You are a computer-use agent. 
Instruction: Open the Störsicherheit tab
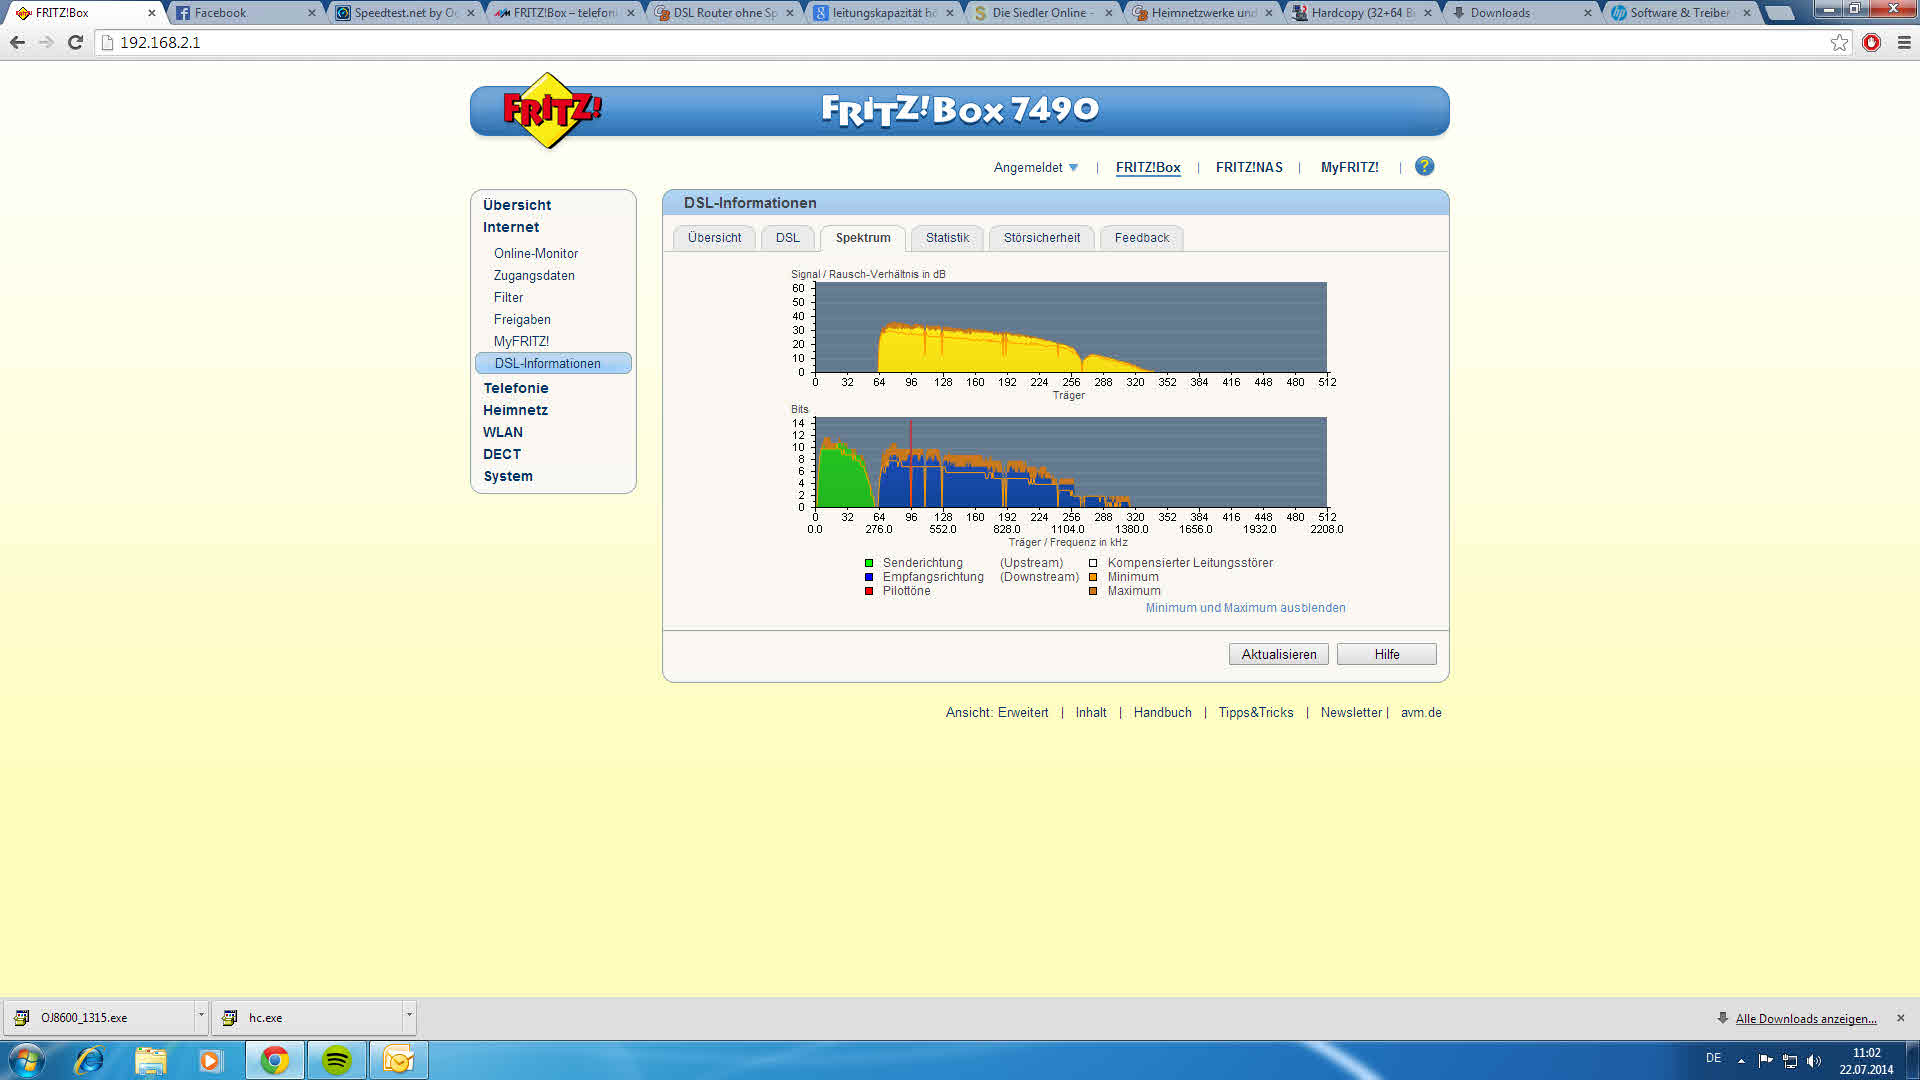(1041, 238)
